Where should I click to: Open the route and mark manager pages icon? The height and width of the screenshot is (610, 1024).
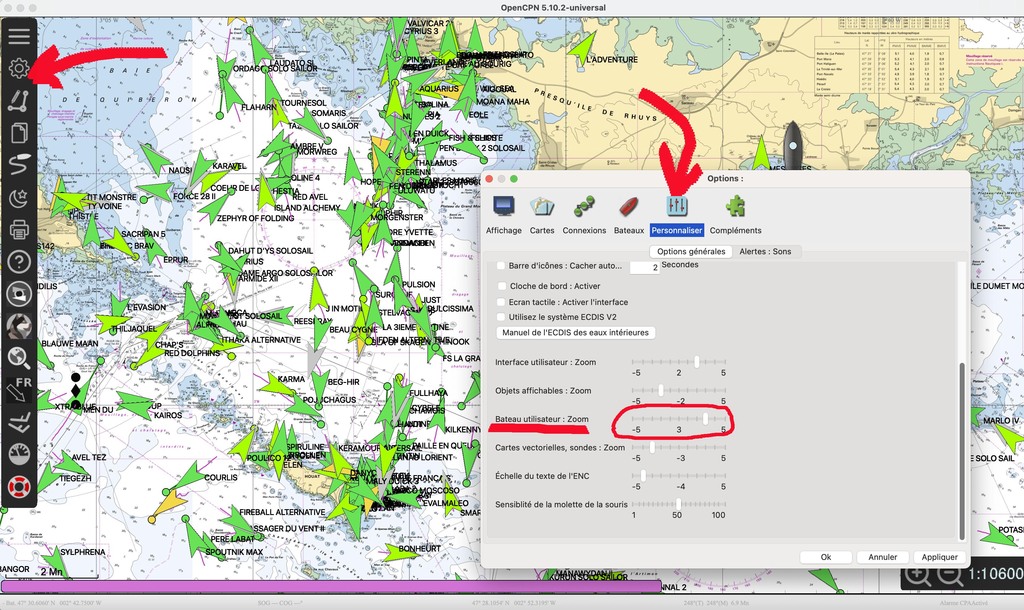(19, 133)
